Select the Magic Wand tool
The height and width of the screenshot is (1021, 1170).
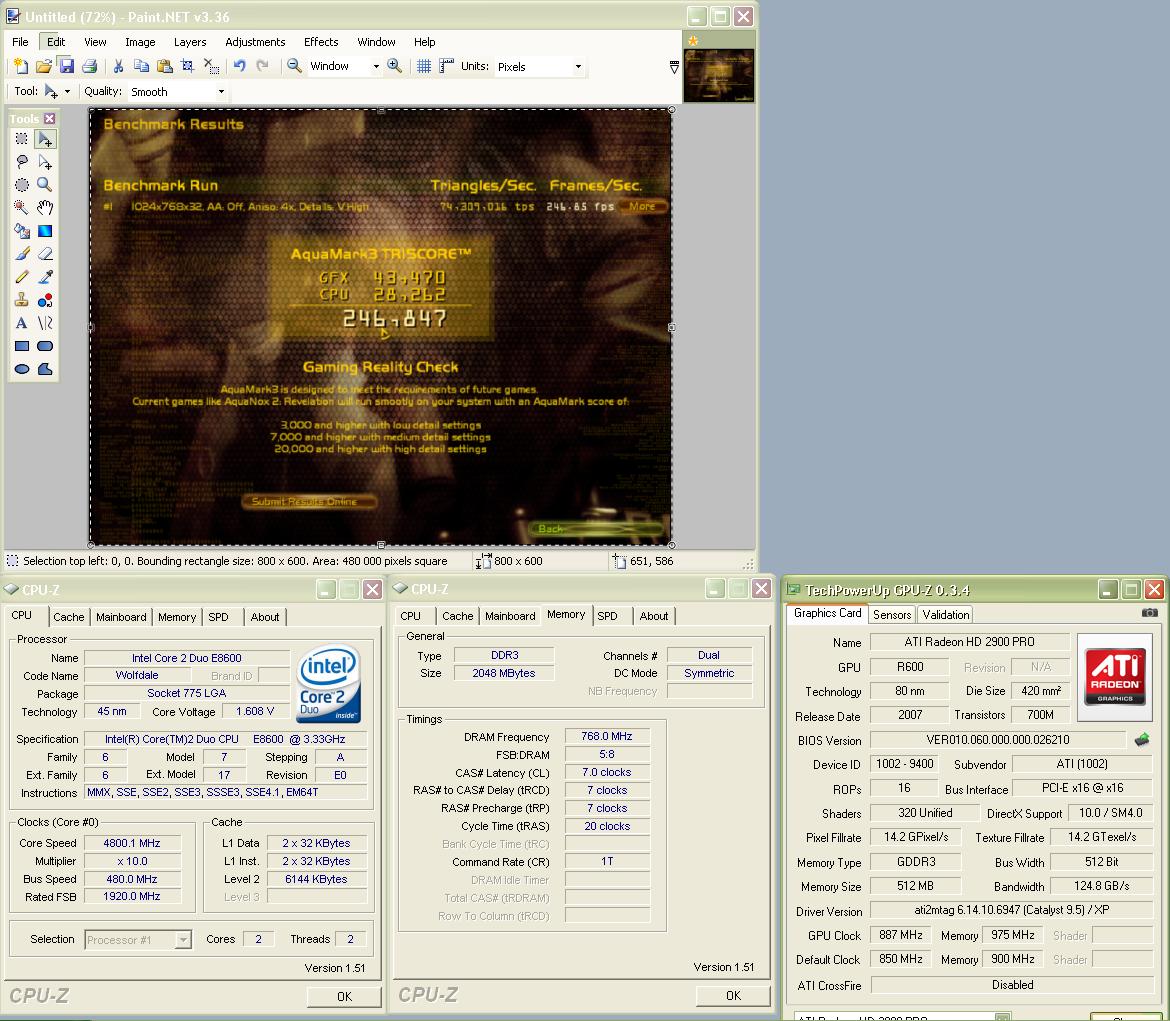(x=22, y=207)
